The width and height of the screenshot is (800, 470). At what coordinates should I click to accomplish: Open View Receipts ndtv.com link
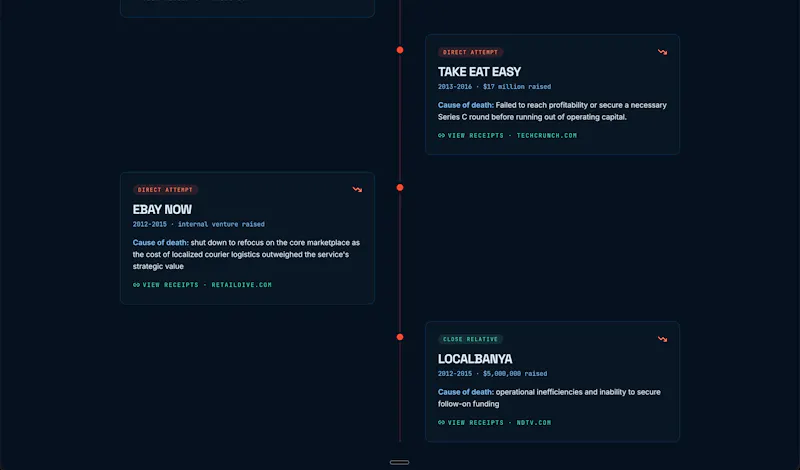[x=494, y=423]
